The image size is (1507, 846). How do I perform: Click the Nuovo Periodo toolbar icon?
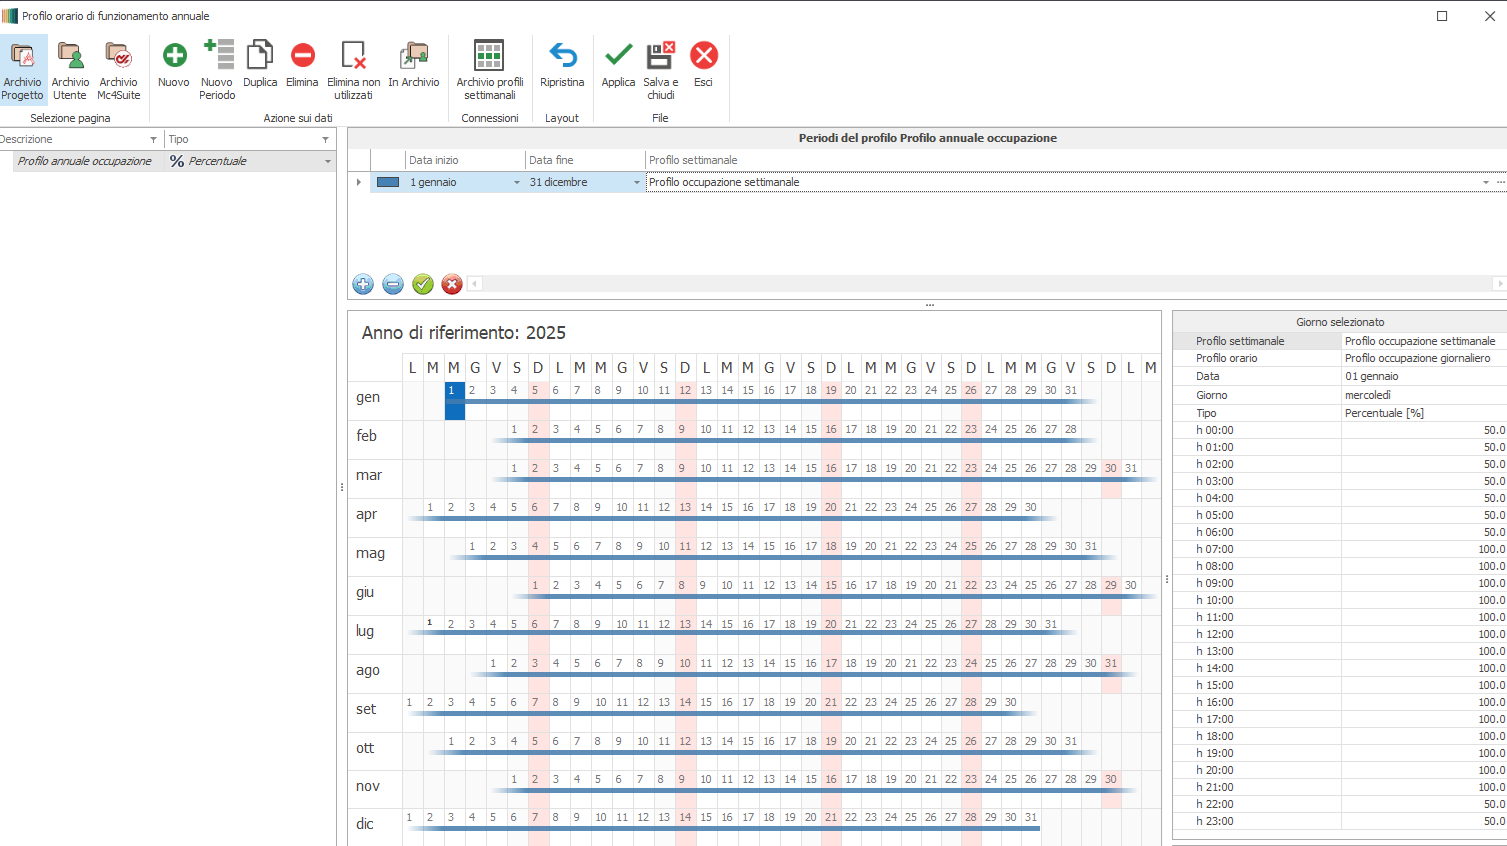[x=217, y=57]
